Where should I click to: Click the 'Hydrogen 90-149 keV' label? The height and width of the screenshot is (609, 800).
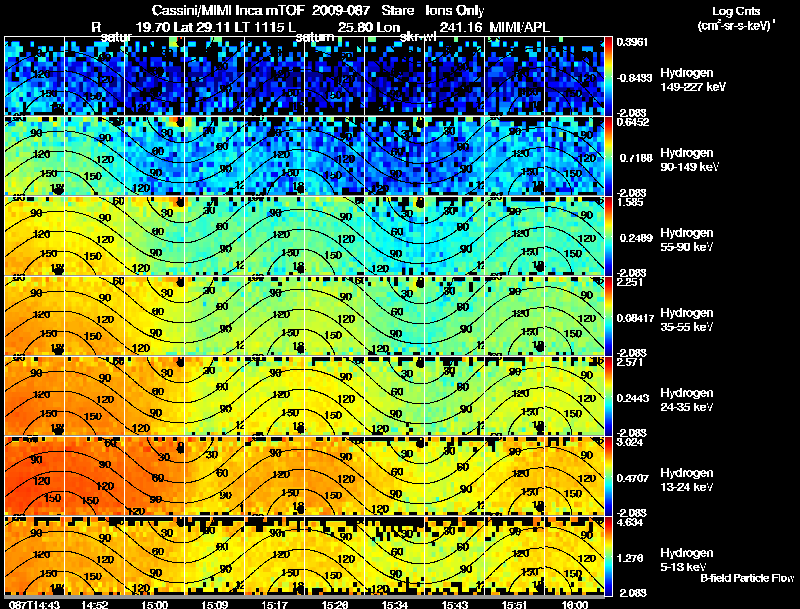point(690,160)
